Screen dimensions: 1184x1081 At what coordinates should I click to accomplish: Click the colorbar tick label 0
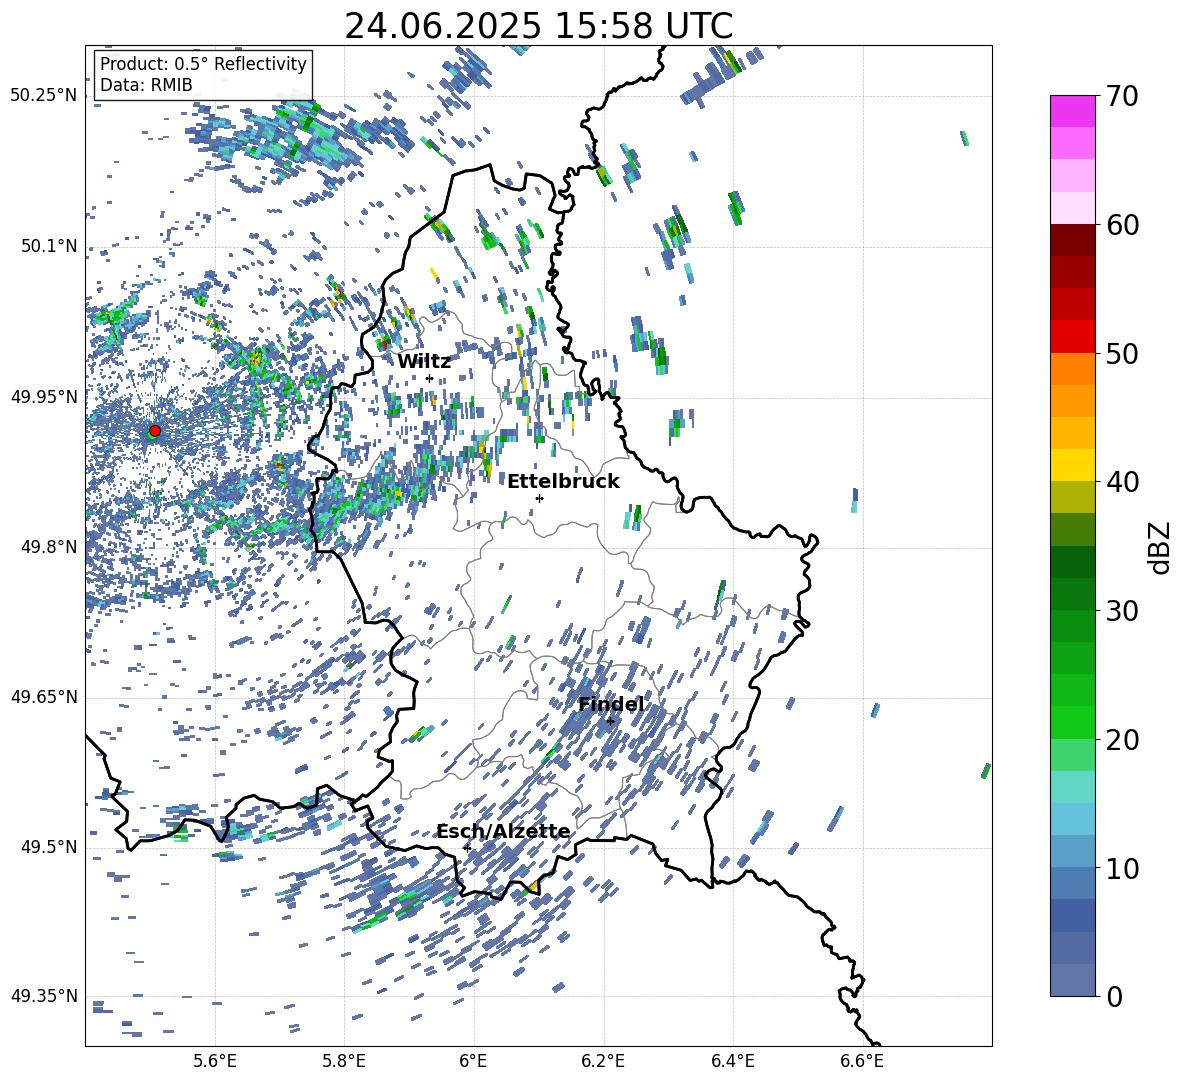1114,996
